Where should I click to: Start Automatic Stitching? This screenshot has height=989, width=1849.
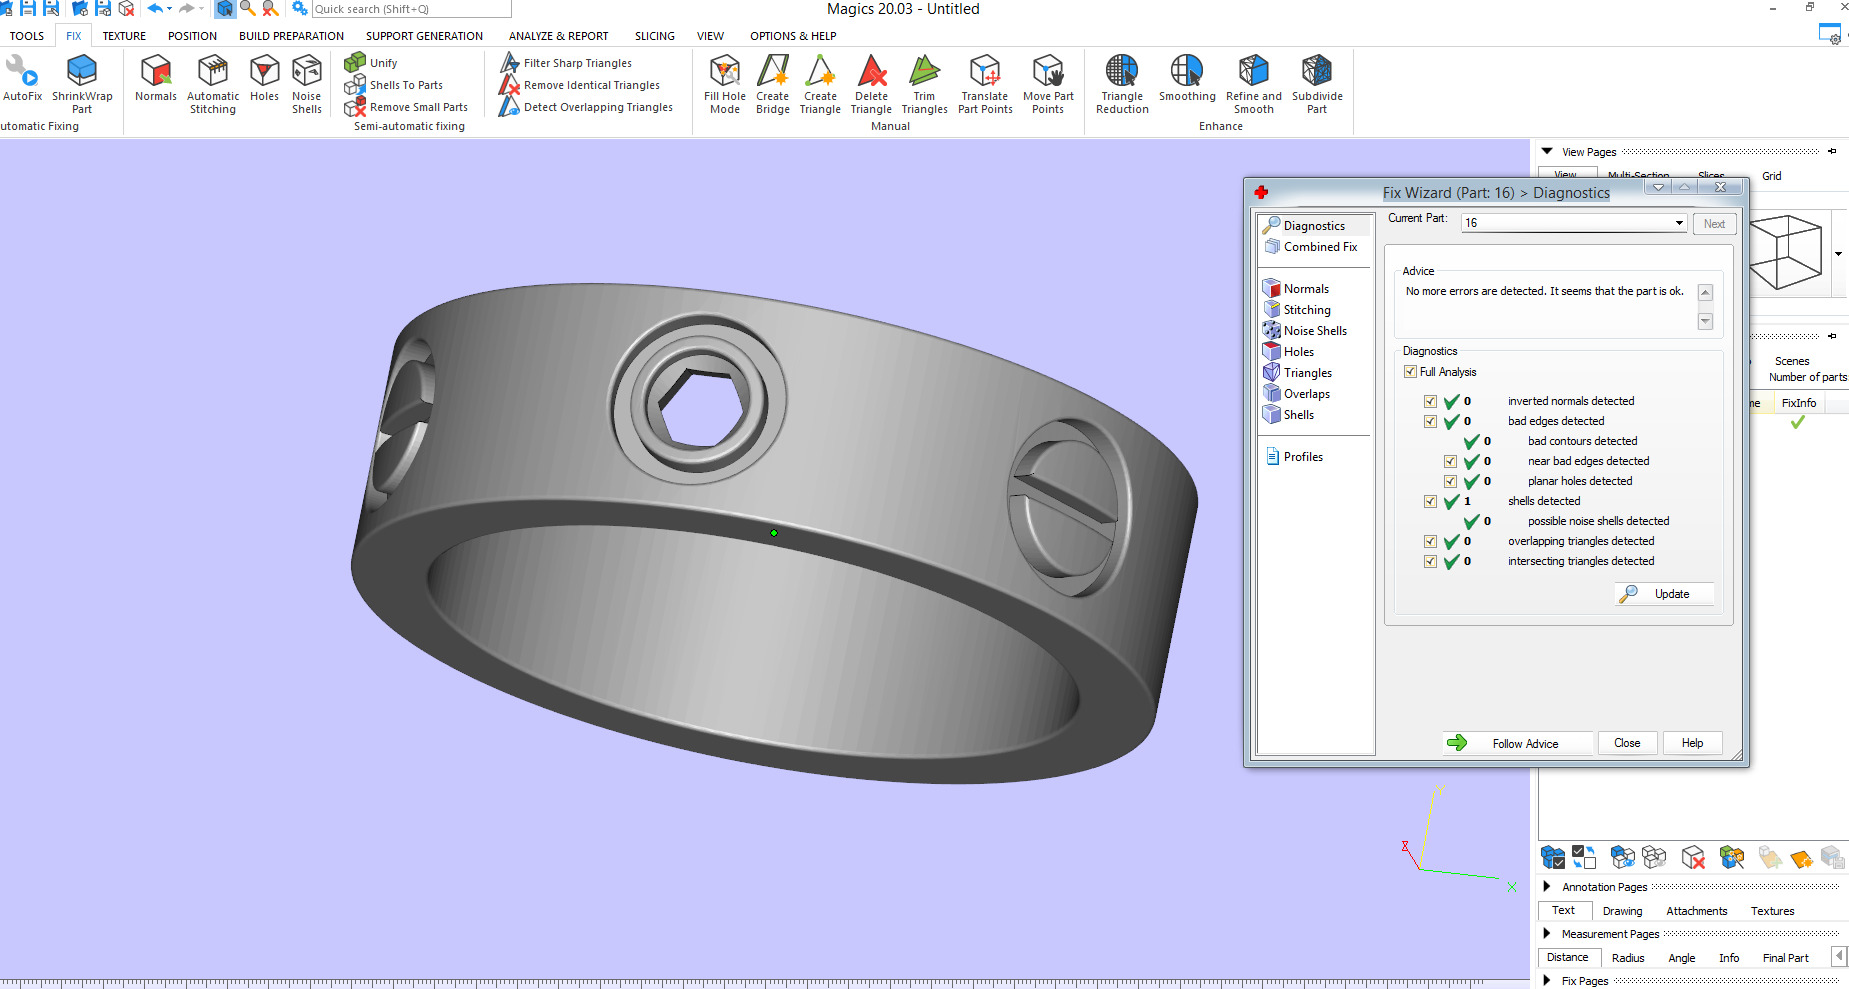pos(213,84)
